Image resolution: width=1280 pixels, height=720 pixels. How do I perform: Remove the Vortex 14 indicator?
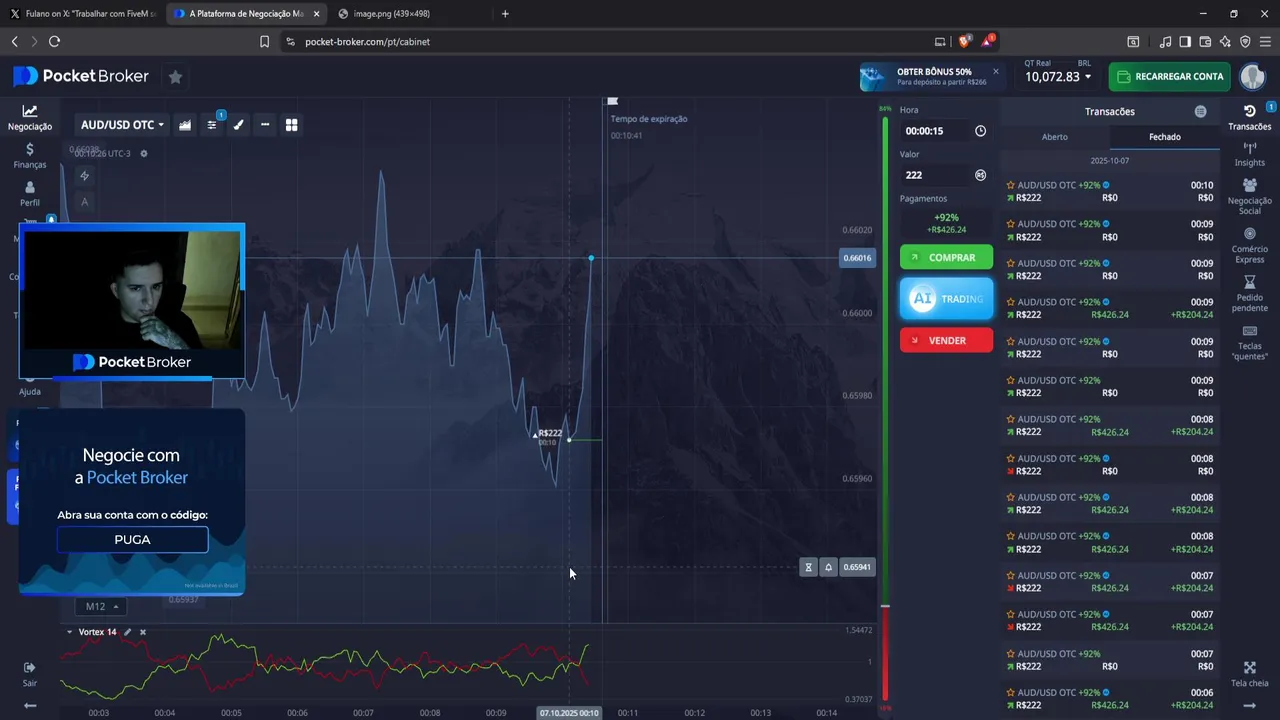click(x=143, y=632)
